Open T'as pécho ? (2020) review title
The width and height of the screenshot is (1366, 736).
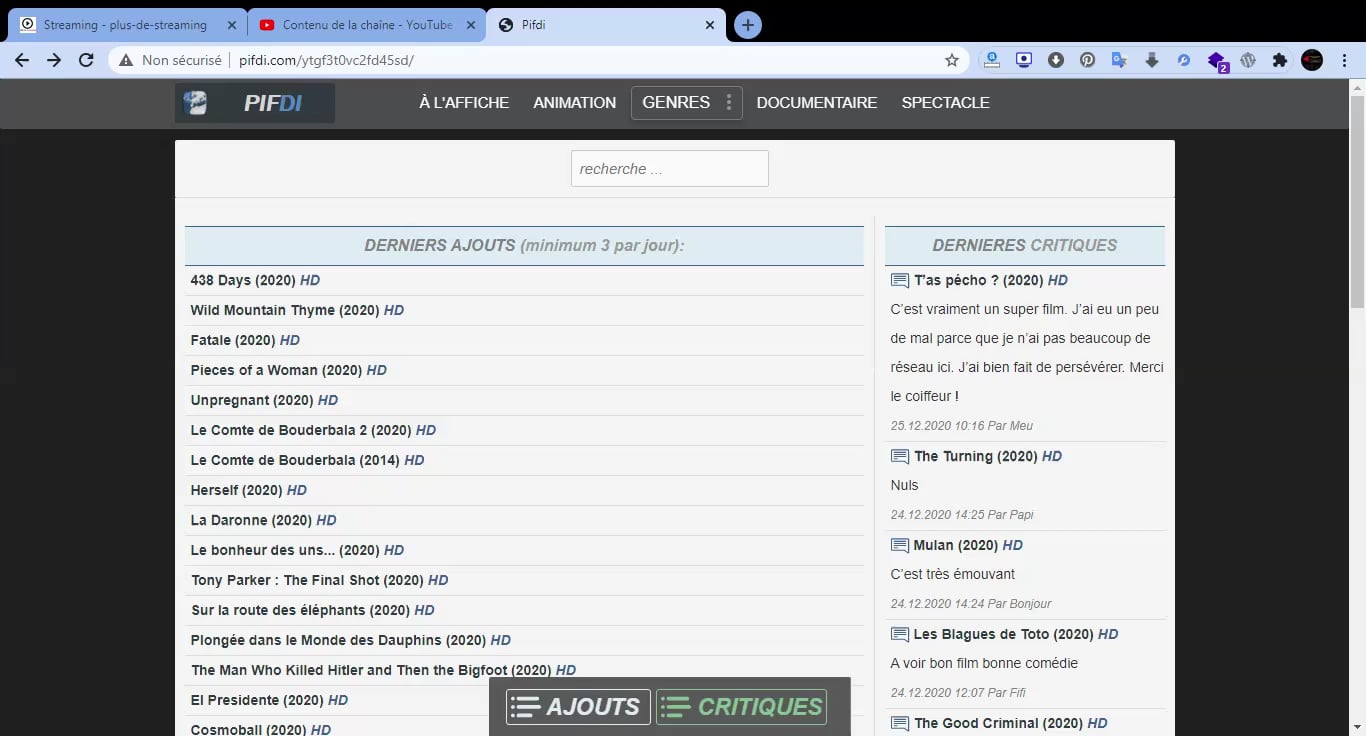991,280
